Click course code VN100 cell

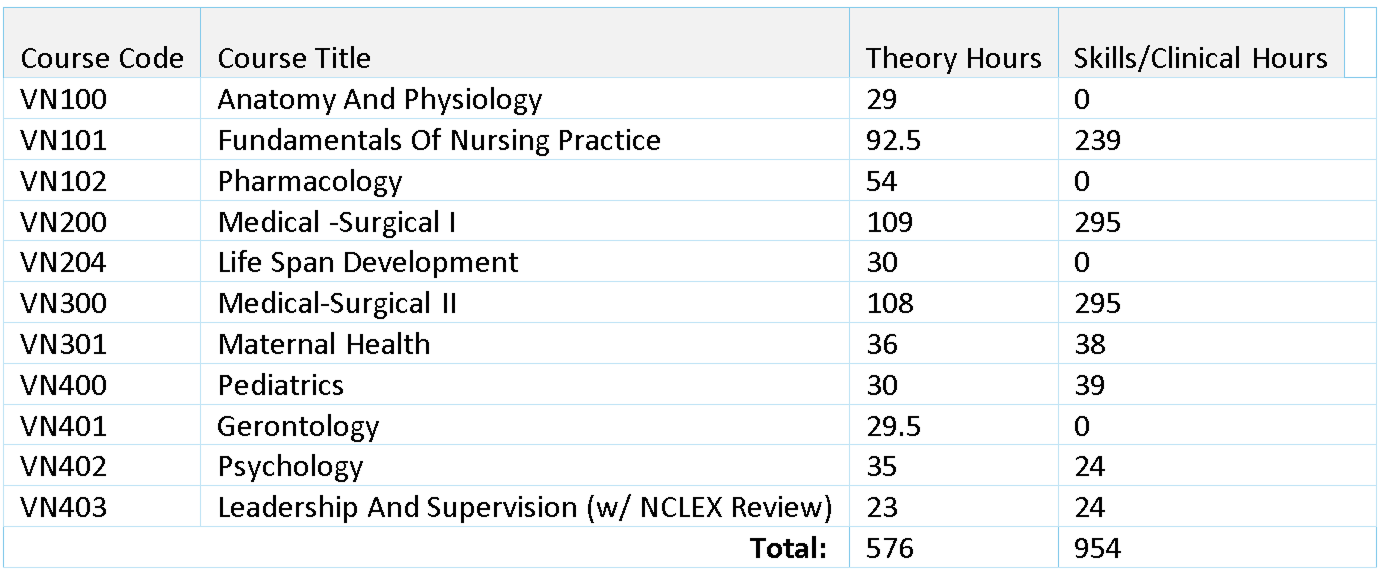(63, 100)
